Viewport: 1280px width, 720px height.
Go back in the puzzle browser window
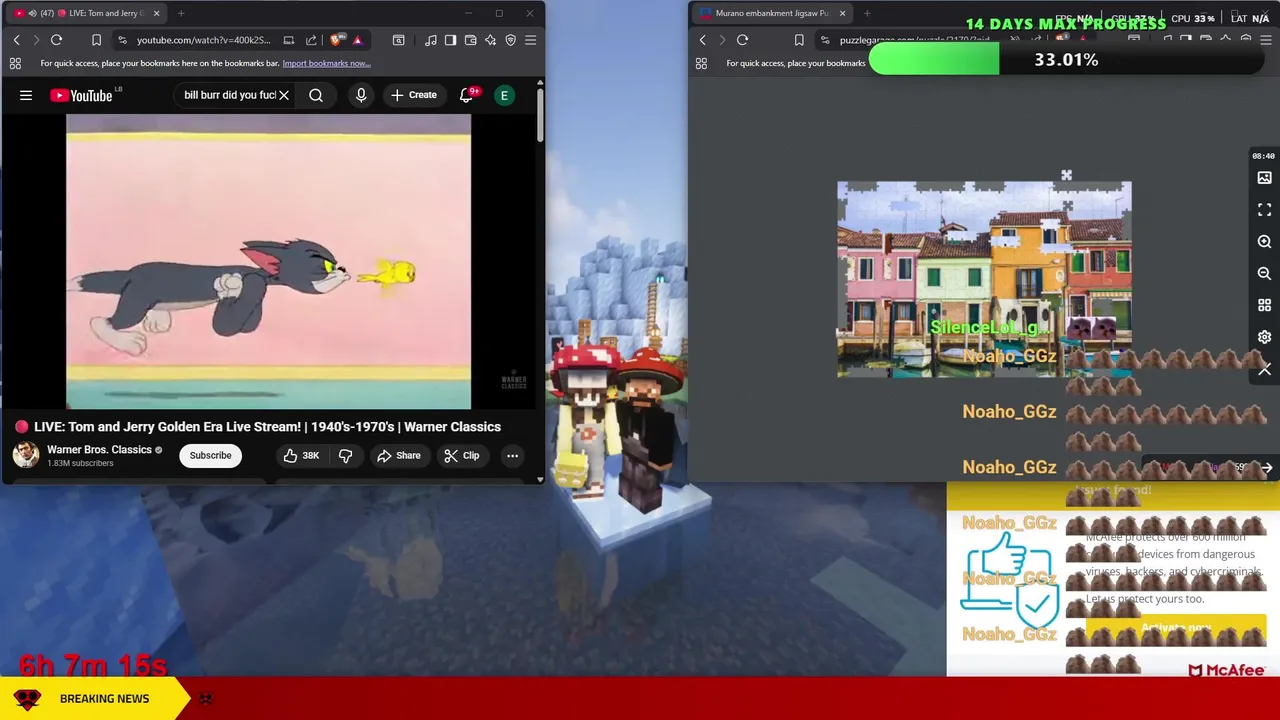pyautogui.click(x=702, y=40)
